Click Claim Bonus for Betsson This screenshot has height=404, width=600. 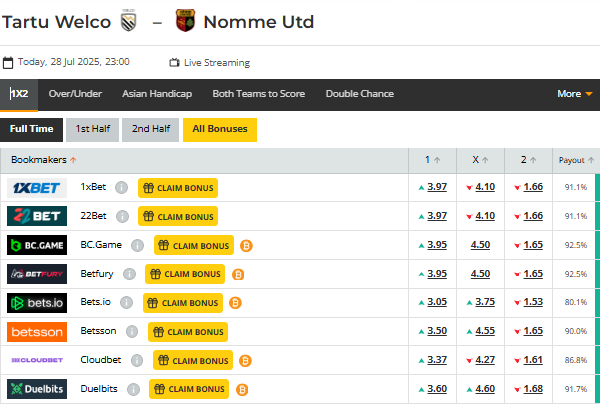point(188,332)
